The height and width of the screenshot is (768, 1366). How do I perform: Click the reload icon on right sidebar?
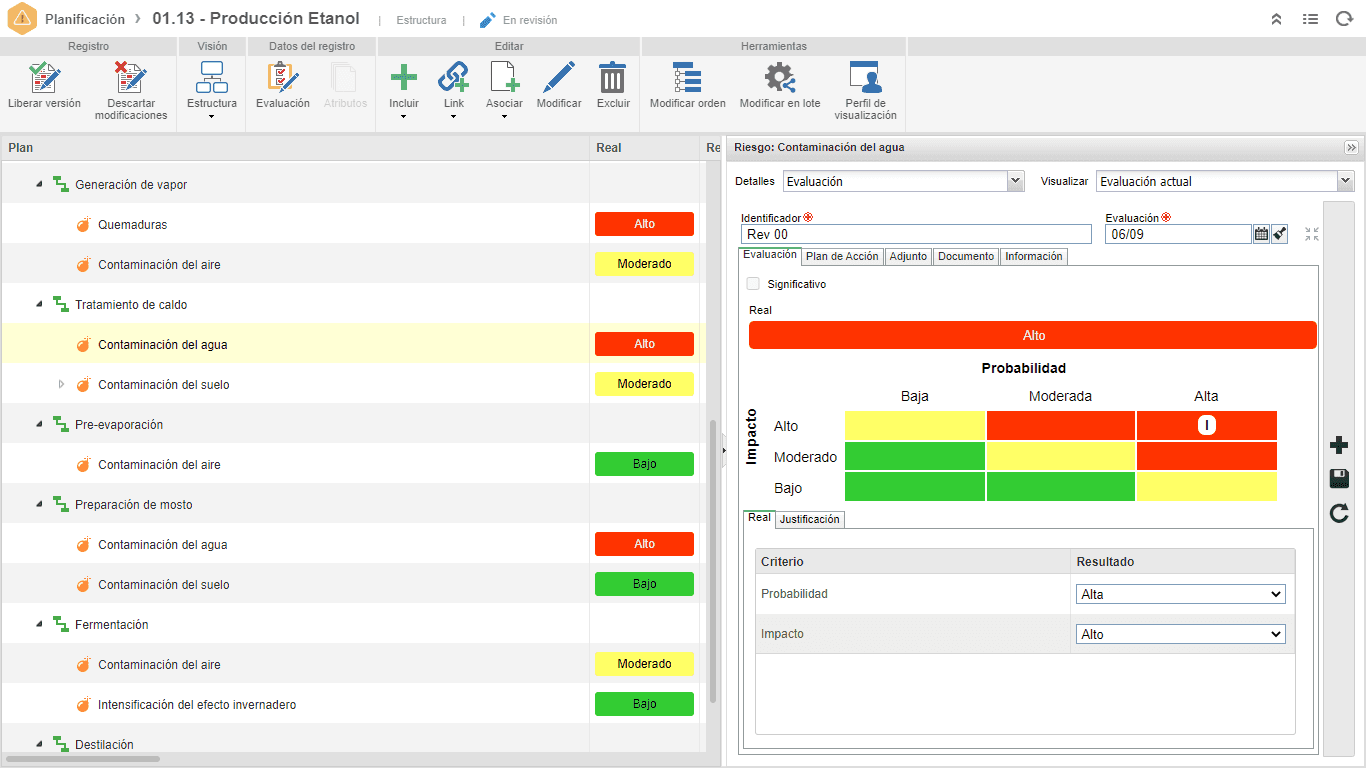coord(1339,514)
